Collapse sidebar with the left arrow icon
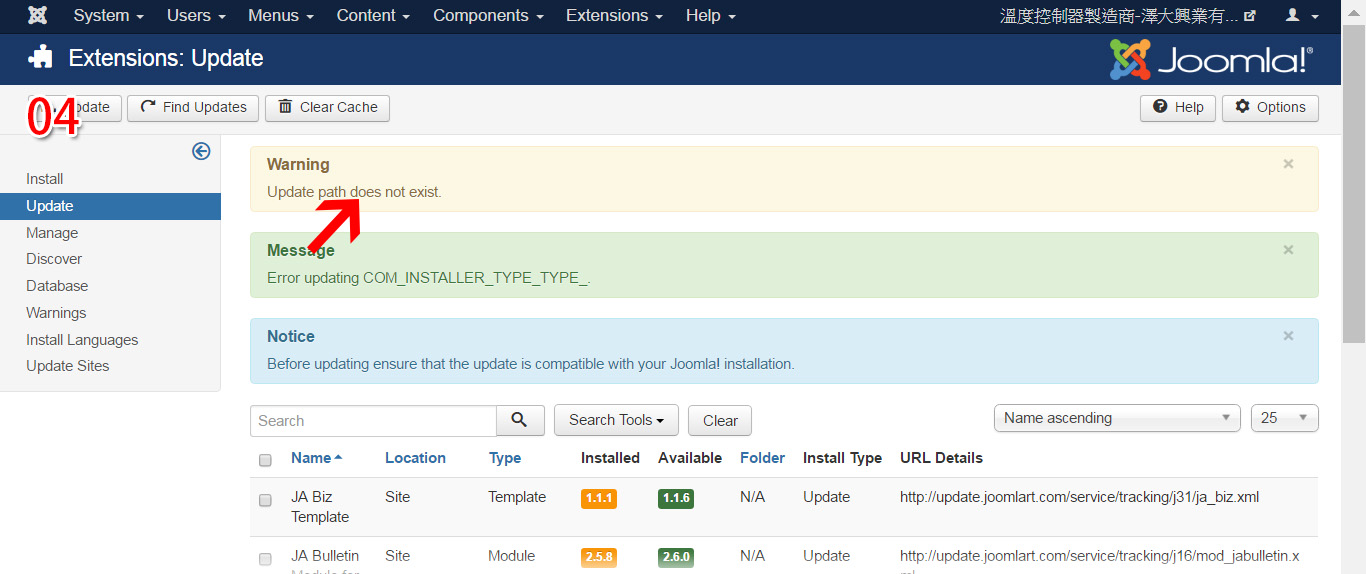This screenshot has width=1366, height=574. coord(201,151)
